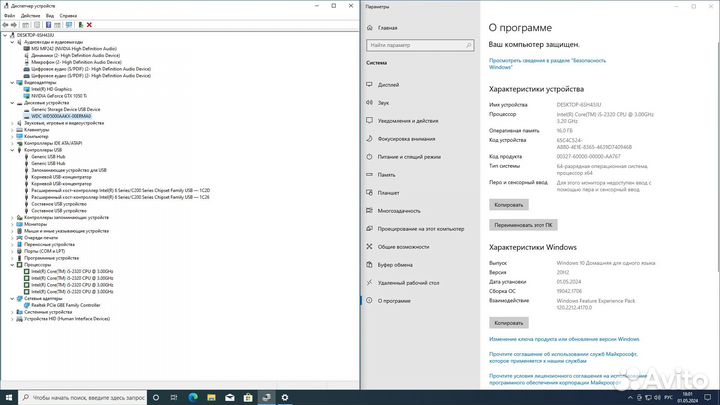Select Микрофон High Definition Audio Device
Screen dimensions: 720x405
(x=76, y=62)
